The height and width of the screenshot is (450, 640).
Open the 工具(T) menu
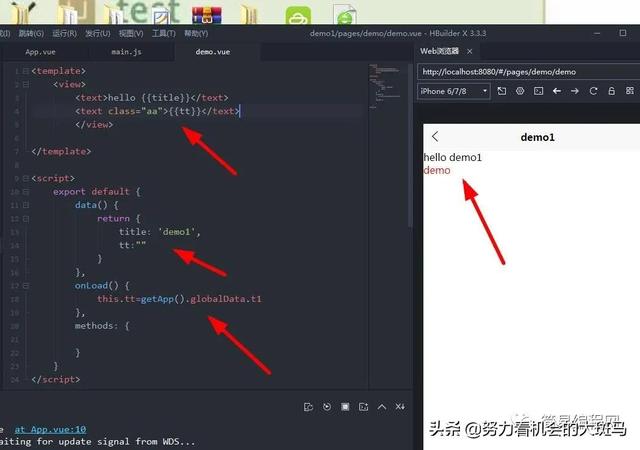pyautogui.click(x=164, y=33)
